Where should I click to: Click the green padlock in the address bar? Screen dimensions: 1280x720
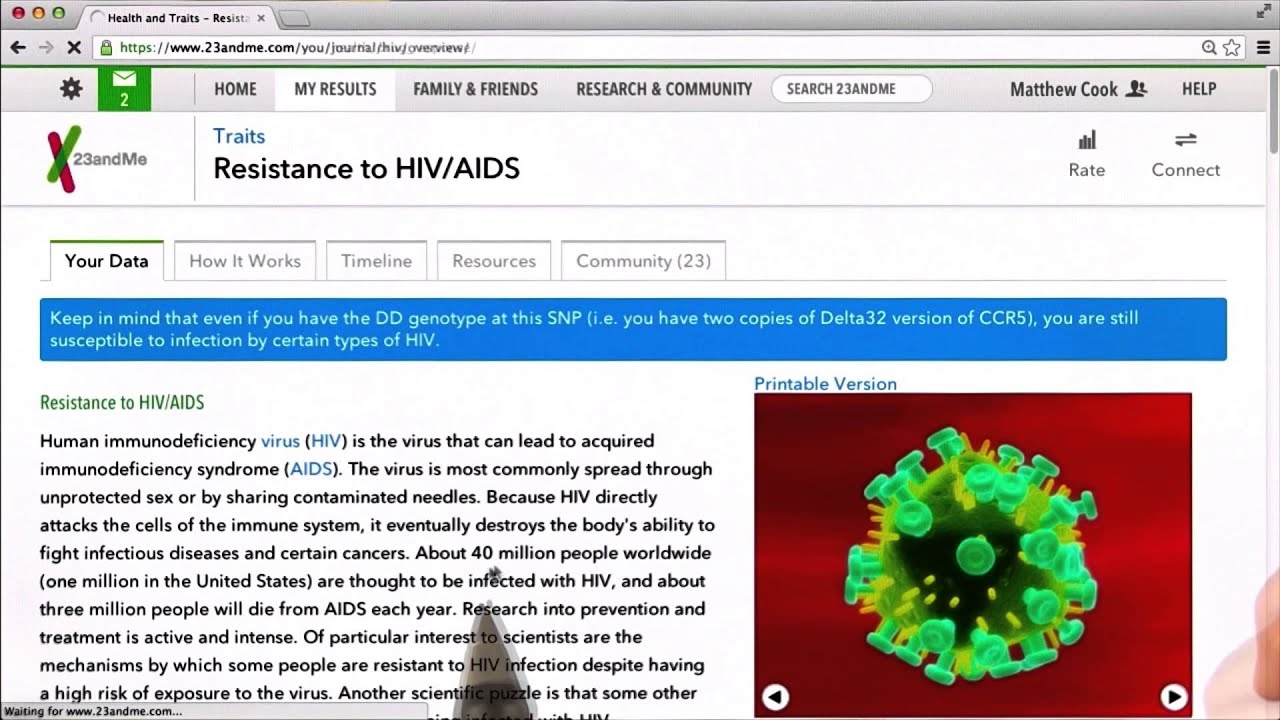click(x=106, y=47)
